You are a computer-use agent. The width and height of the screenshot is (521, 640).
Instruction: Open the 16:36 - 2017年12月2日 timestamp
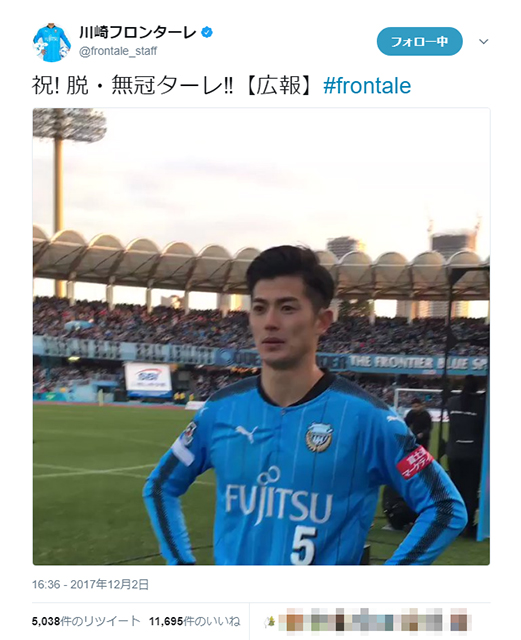pyautogui.click(x=90, y=584)
